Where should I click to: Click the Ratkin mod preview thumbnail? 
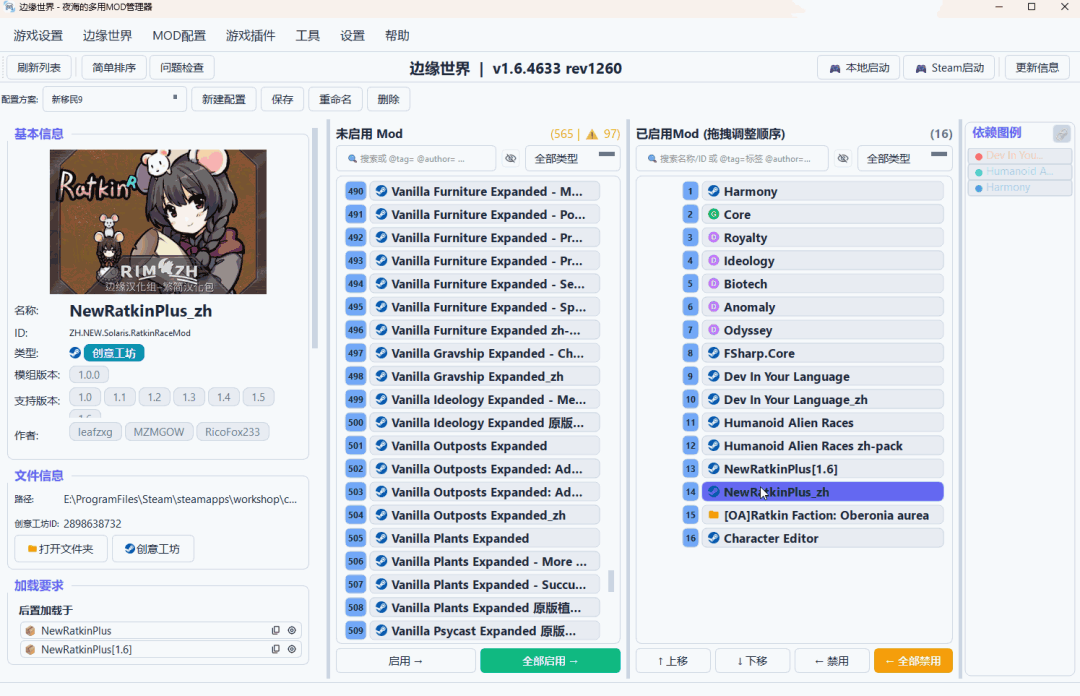(x=158, y=222)
